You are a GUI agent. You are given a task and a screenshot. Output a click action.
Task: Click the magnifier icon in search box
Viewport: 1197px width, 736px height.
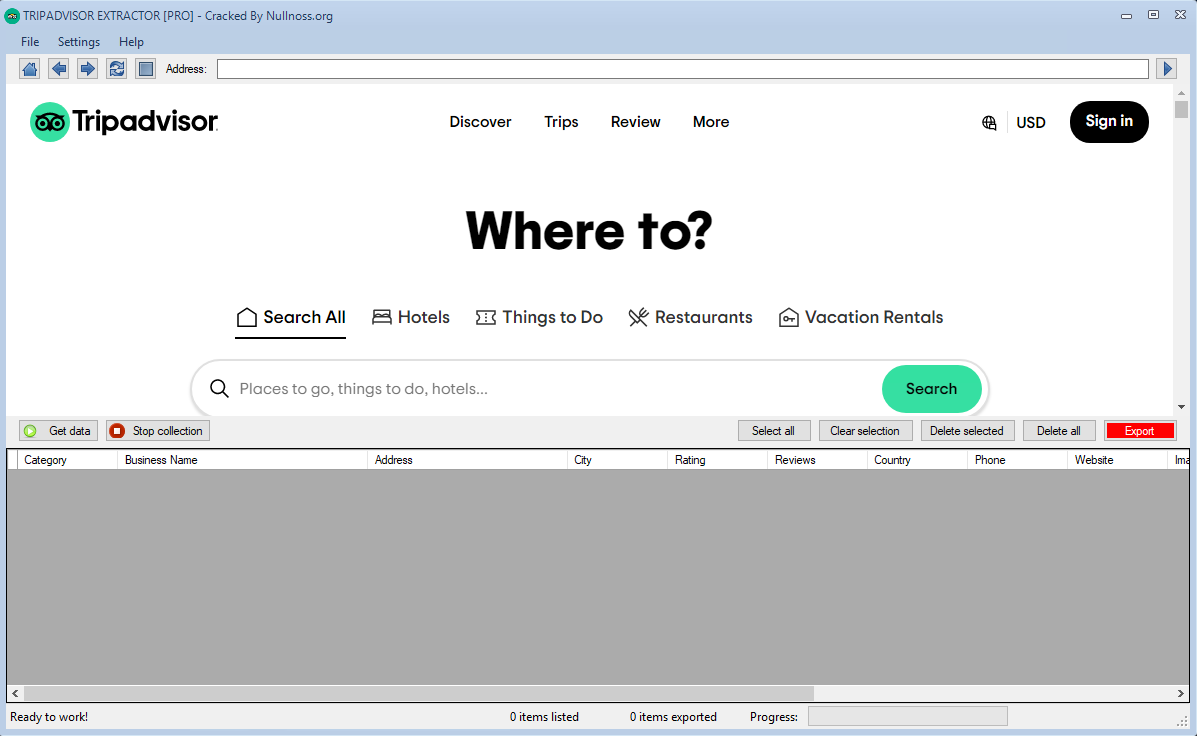point(219,389)
